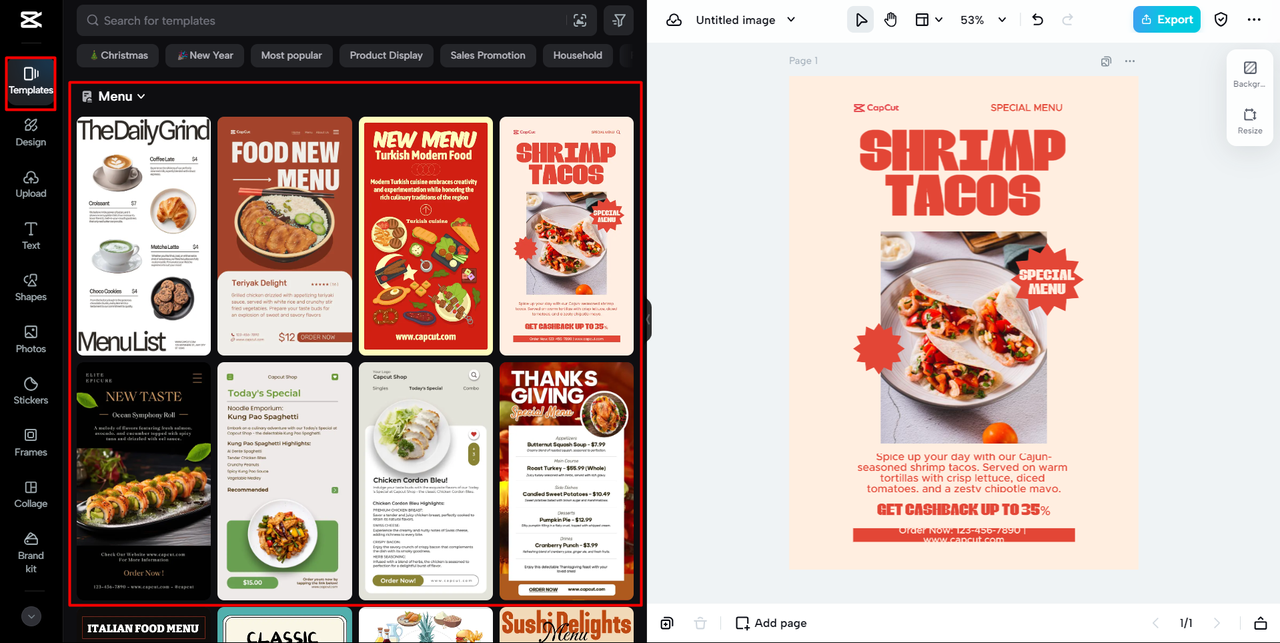This screenshot has width=1280, height=643.
Task: Select GET CASHBACK UP TO 35% text
Action: click(963, 509)
